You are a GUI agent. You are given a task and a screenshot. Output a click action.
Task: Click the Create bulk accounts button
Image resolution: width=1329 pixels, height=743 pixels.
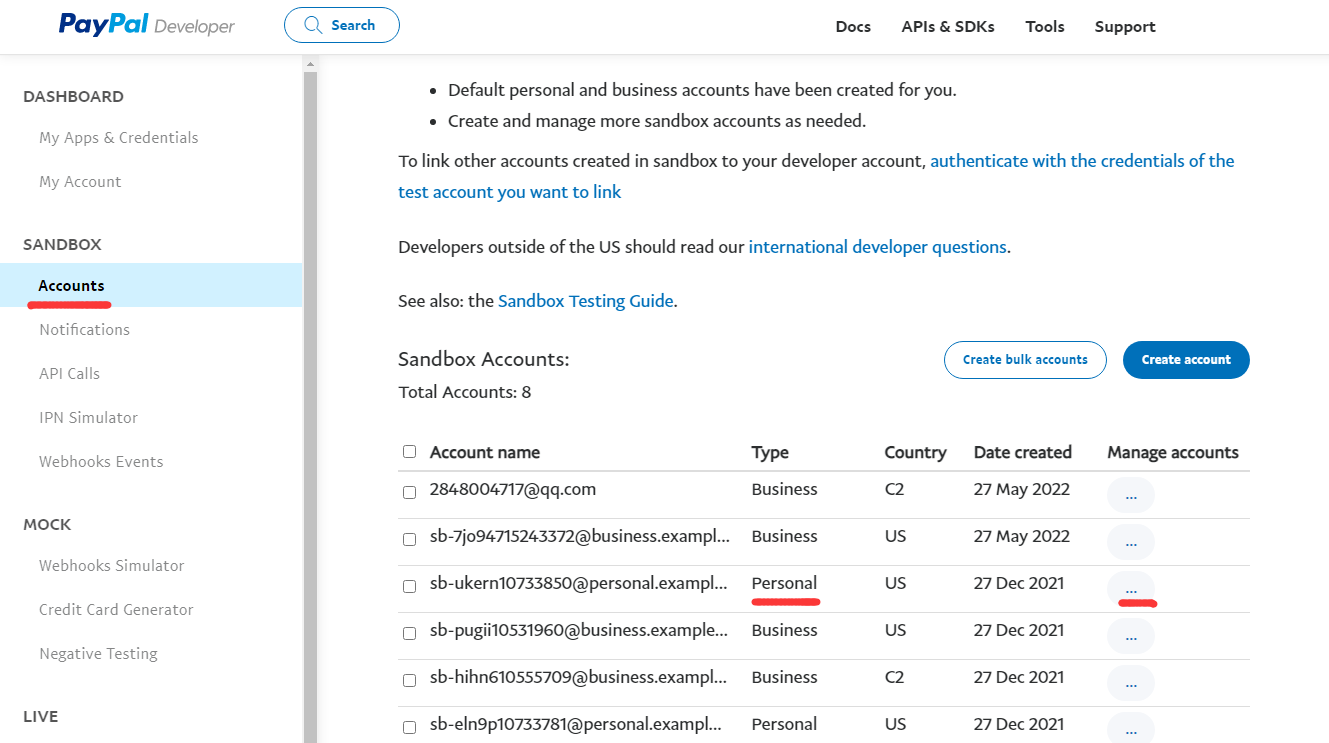click(x=1024, y=360)
